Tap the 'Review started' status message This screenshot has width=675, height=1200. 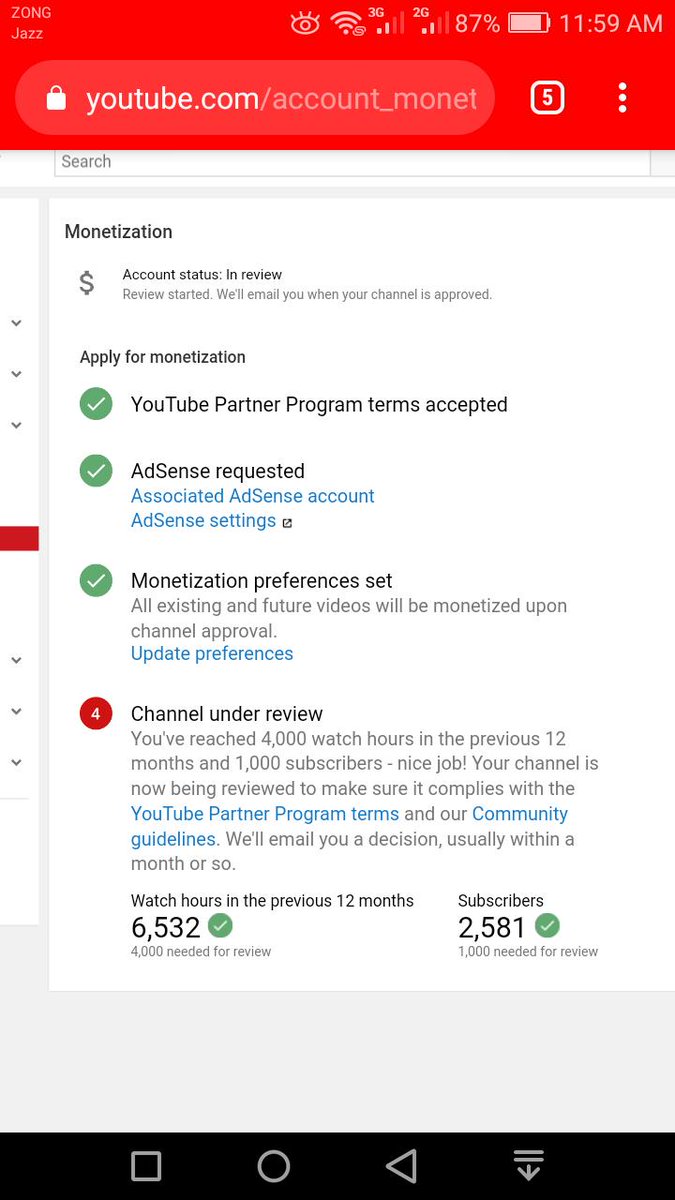(307, 295)
